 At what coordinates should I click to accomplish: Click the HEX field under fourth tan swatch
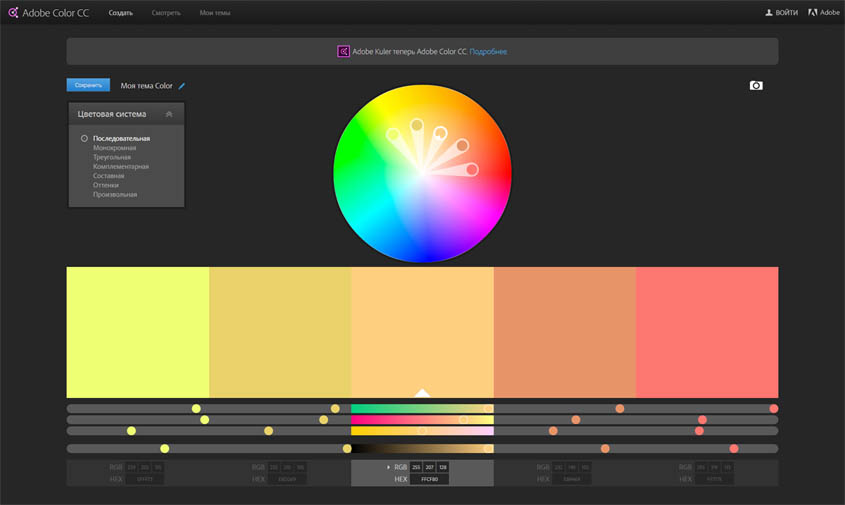click(572, 479)
